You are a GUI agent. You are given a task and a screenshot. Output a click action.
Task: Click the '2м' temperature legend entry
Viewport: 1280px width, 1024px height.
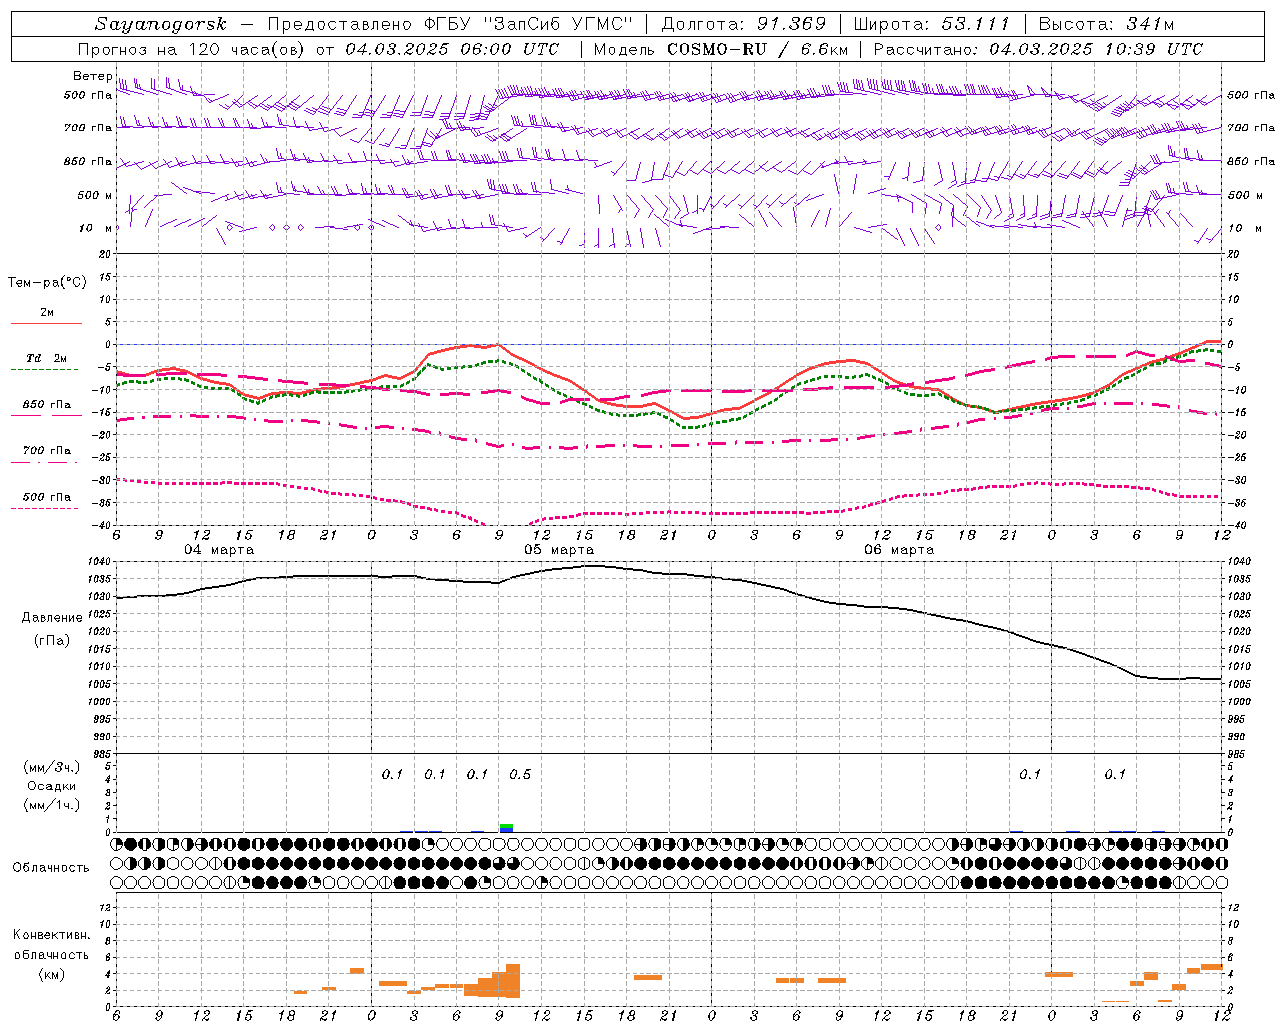click(47, 313)
